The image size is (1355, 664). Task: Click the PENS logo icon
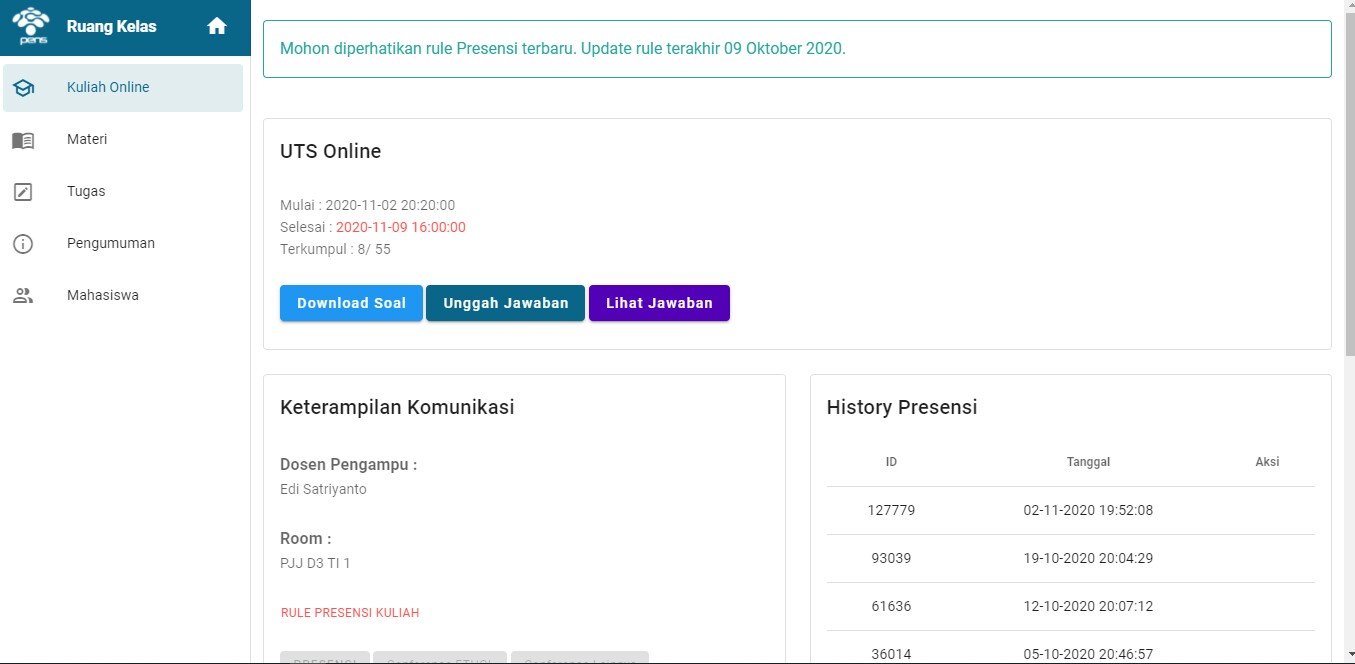click(31, 27)
